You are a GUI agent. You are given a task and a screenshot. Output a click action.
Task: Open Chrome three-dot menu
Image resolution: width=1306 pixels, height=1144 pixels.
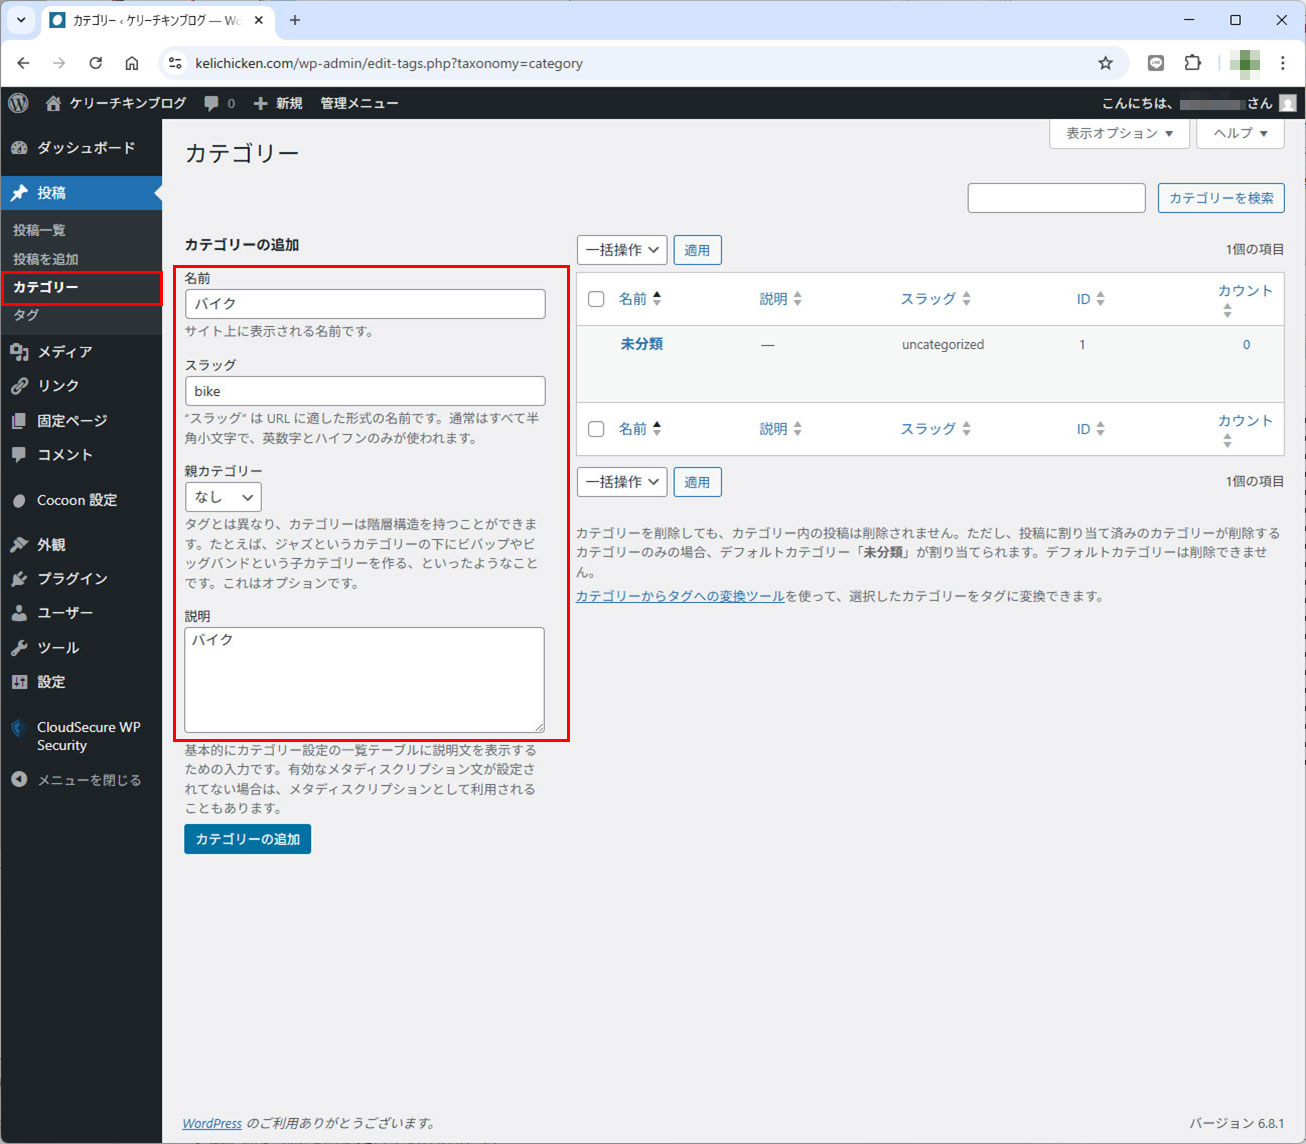1283,63
